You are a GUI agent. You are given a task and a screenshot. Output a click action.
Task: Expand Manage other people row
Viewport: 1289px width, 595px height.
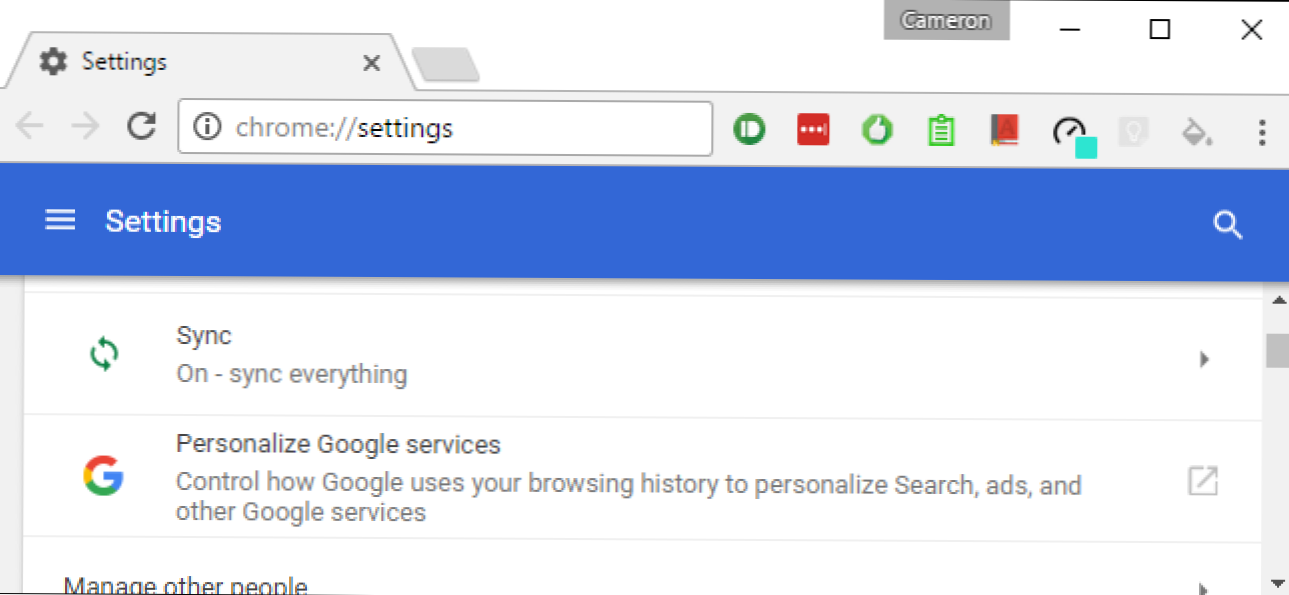coord(1204,587)
